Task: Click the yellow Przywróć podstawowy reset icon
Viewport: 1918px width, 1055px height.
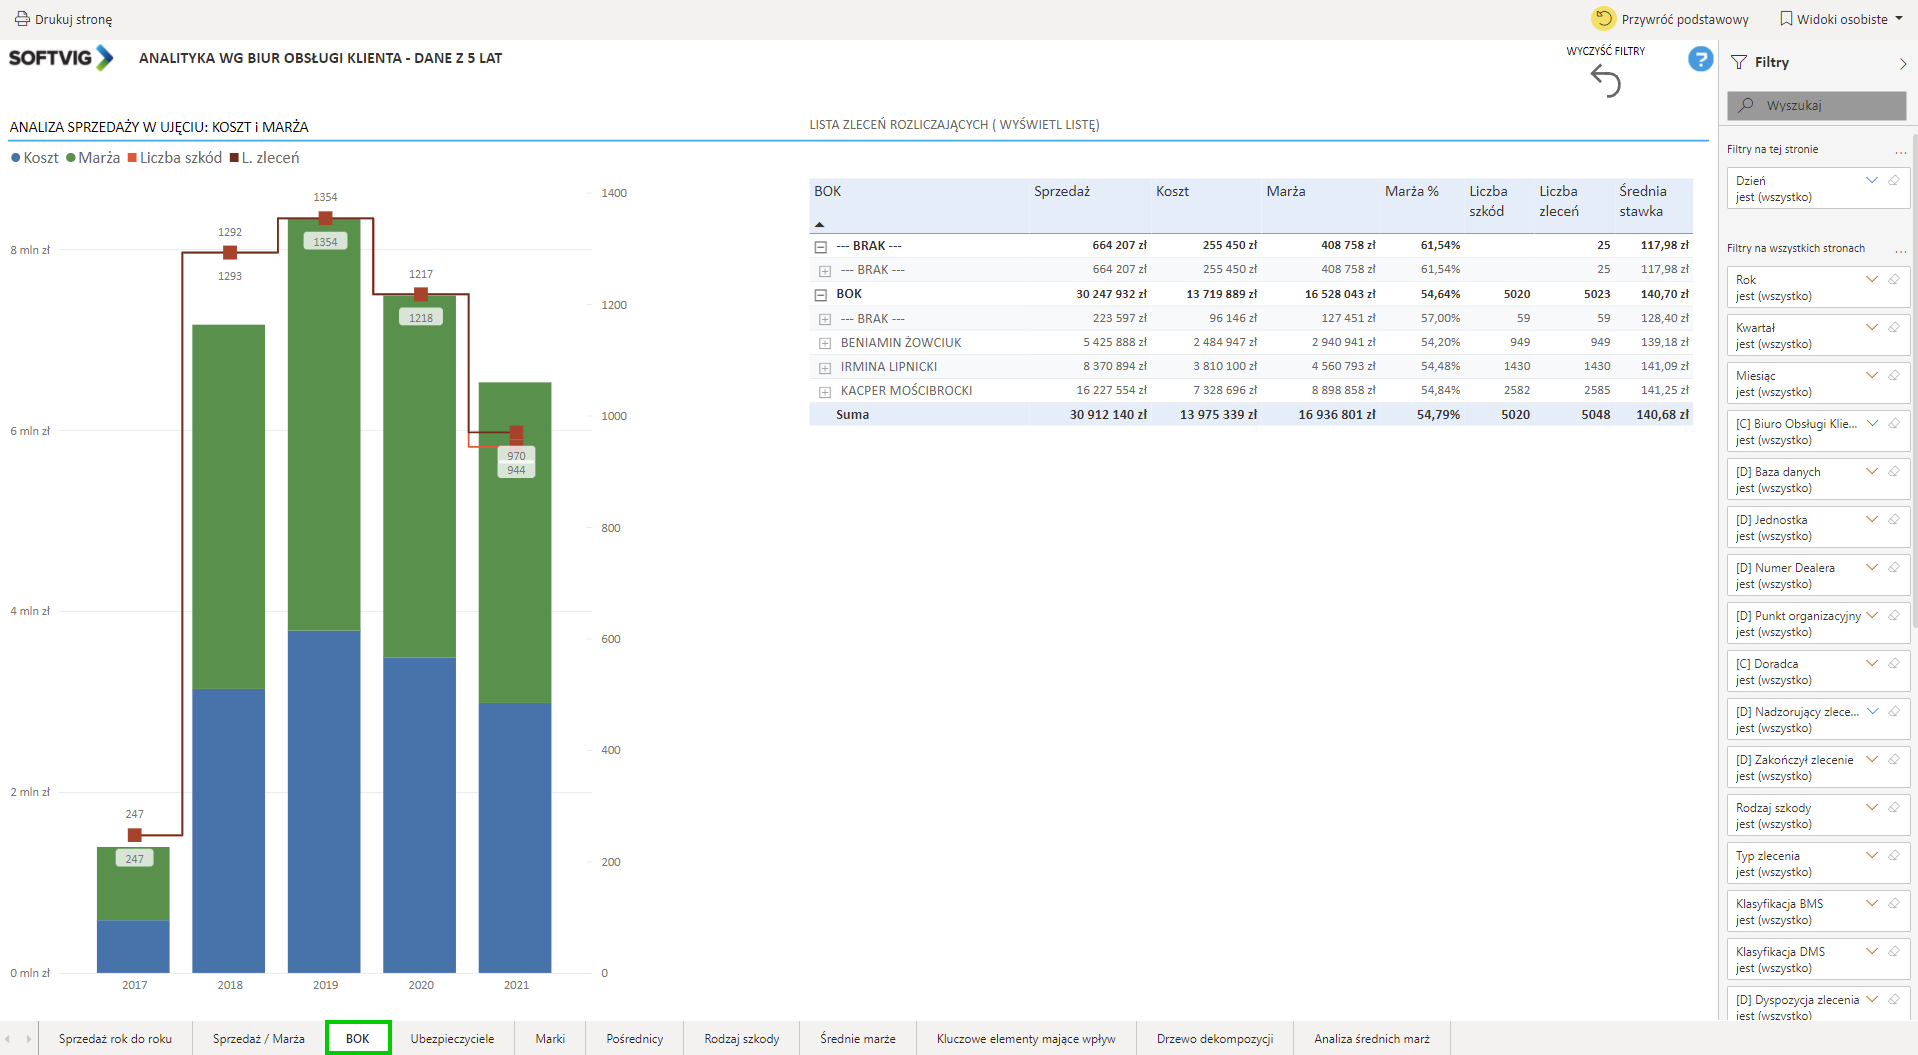Action: pyautogui.click(x=1603, y=19)
